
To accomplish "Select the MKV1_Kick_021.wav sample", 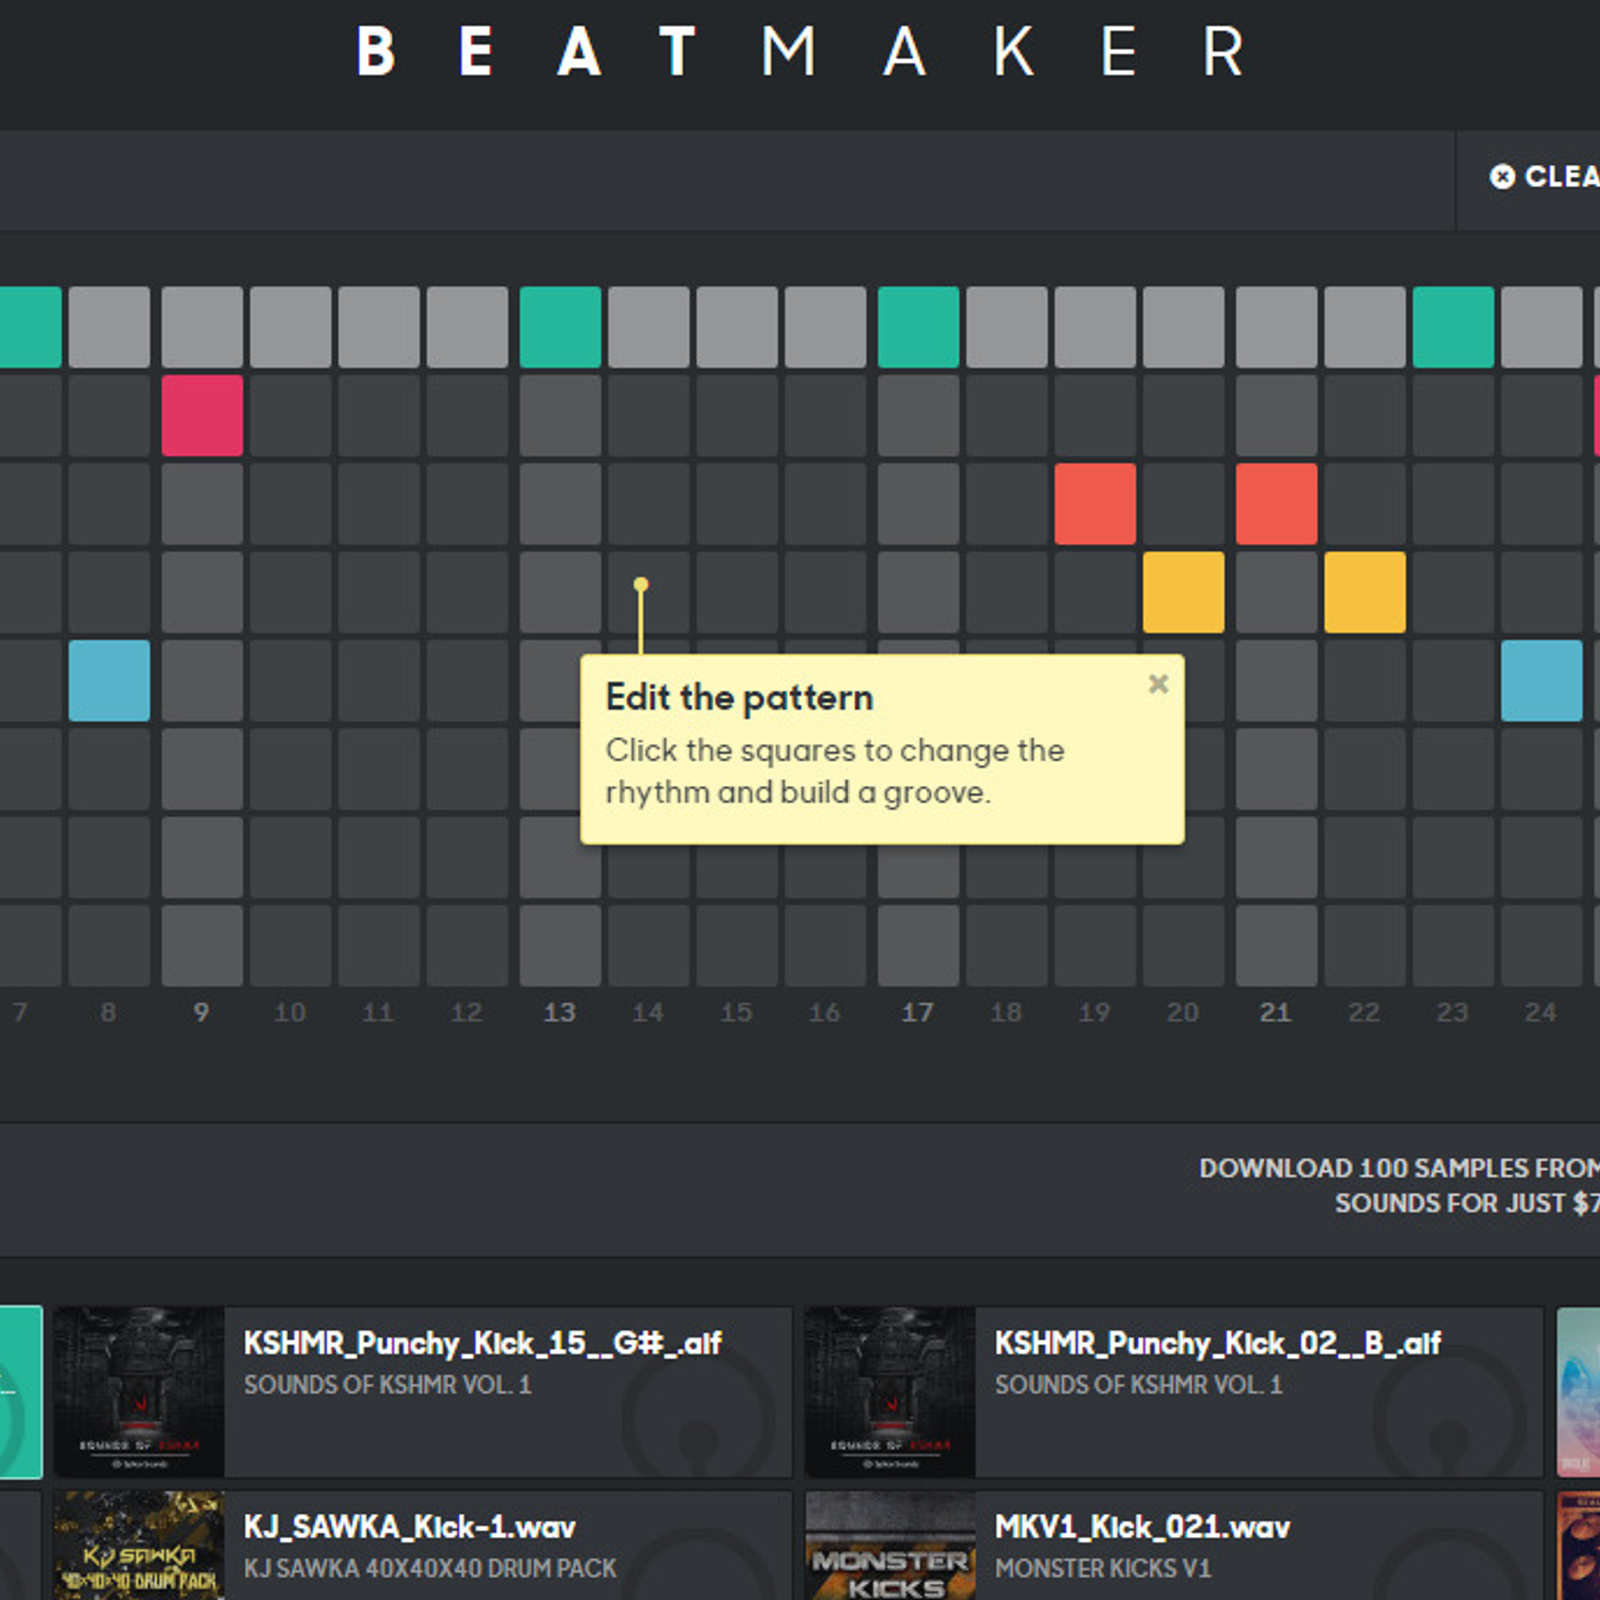I will pyautogui.click(x=1173, y=1545).
